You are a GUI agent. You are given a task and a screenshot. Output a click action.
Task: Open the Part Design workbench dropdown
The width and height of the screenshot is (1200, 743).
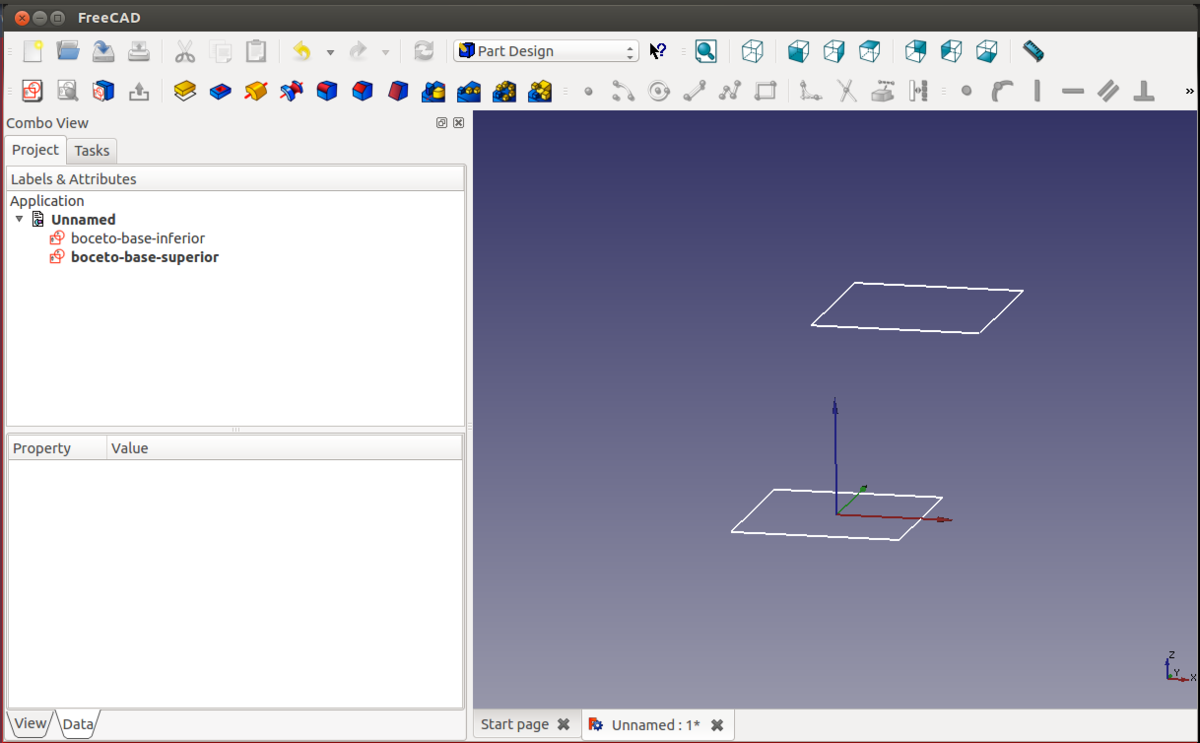click(546, 51)
